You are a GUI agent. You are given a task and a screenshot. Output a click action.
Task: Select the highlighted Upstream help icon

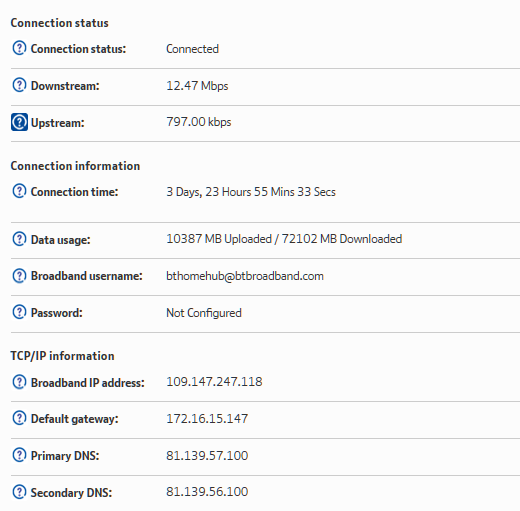click(19, 122)
